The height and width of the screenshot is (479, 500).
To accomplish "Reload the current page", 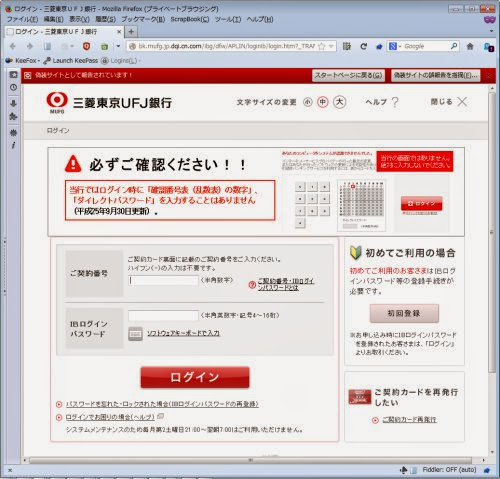I will point(364,46).
